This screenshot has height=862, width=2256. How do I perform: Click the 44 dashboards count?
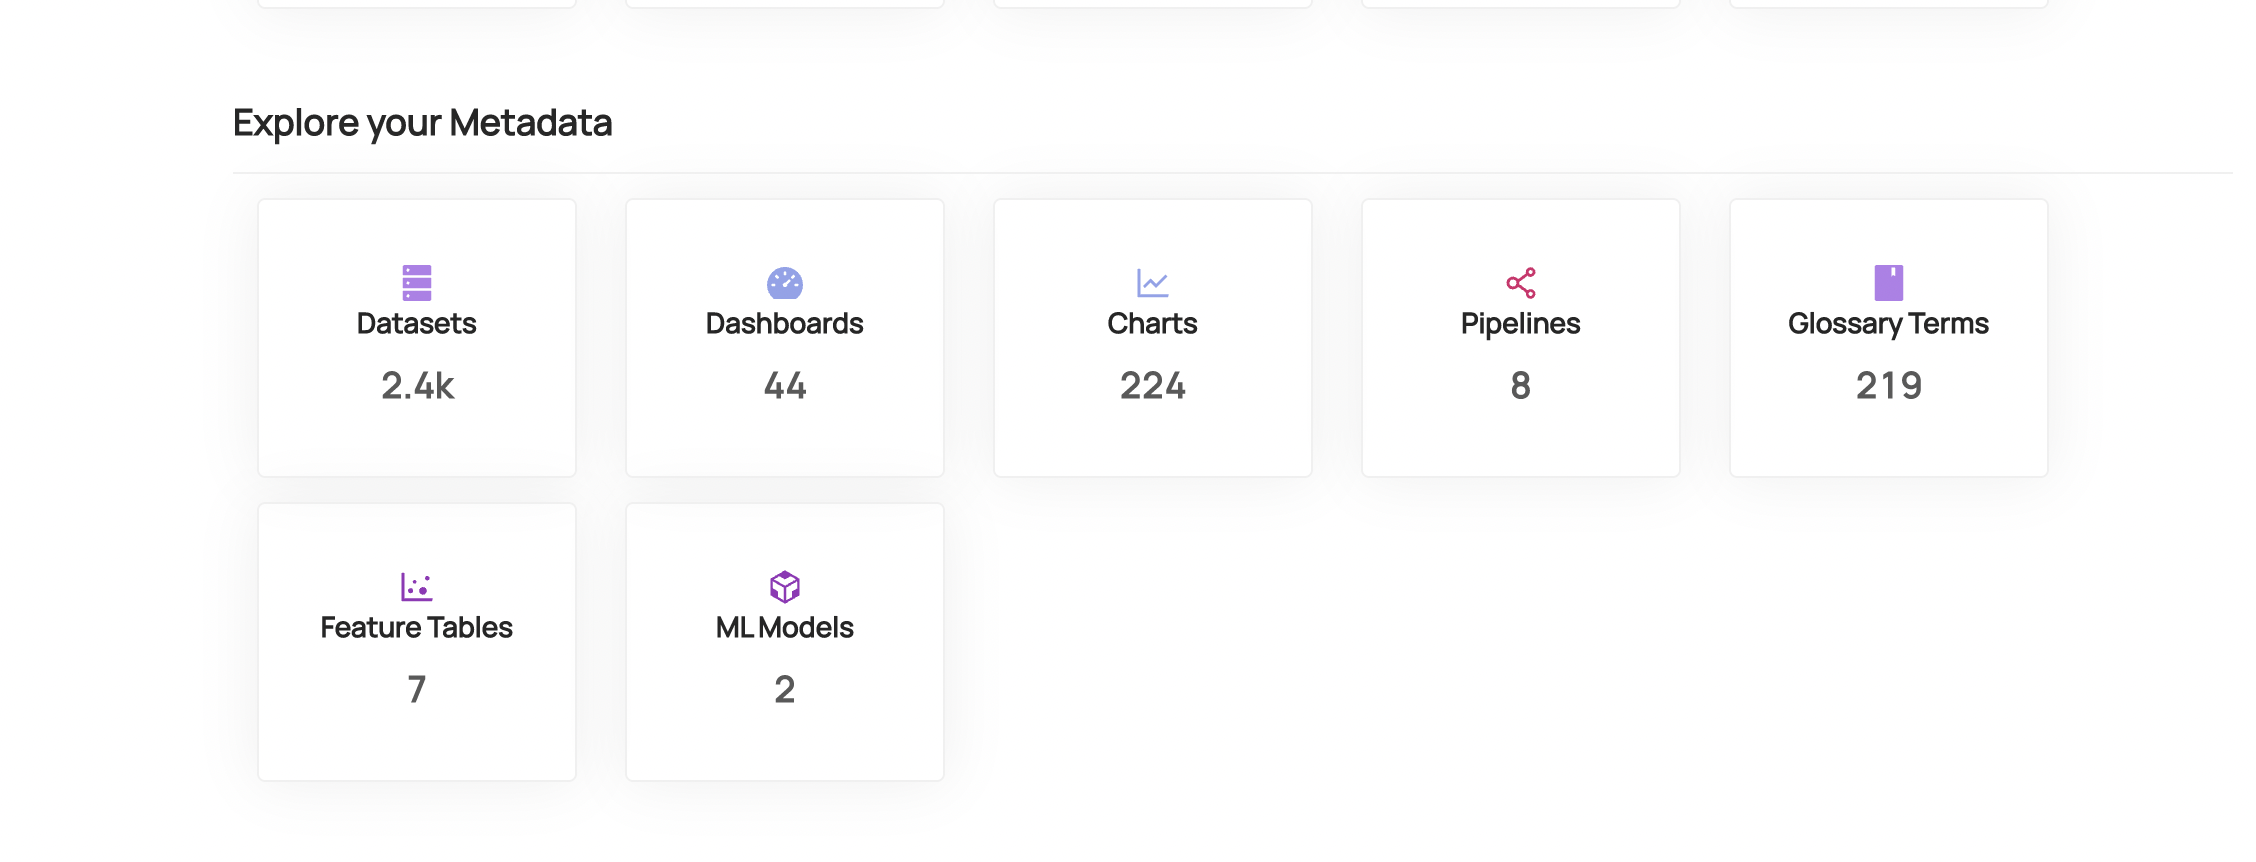pyautogui.click(x=784, y=386)
